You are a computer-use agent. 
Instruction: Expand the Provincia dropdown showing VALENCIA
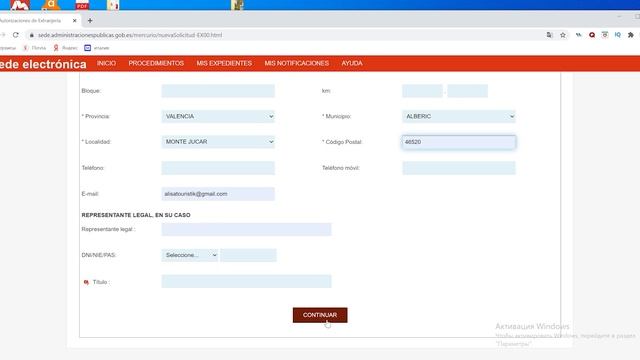pyautogui.click(x=218, y=116)
